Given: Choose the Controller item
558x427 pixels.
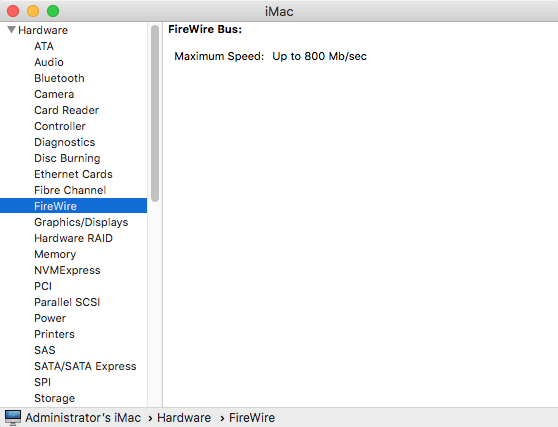Looking at the screenshot, I should coord(60,126).
